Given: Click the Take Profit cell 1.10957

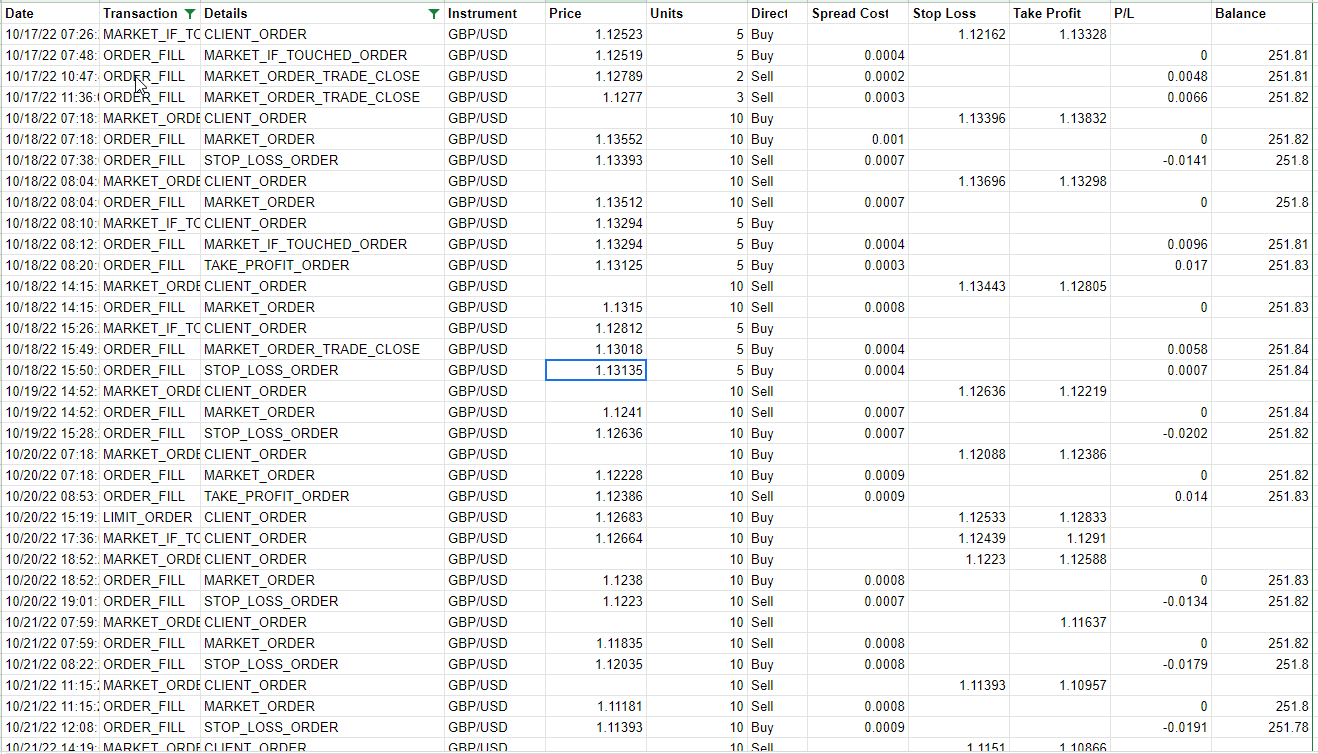Looking at the screenshot, I should pos(1060,685).
